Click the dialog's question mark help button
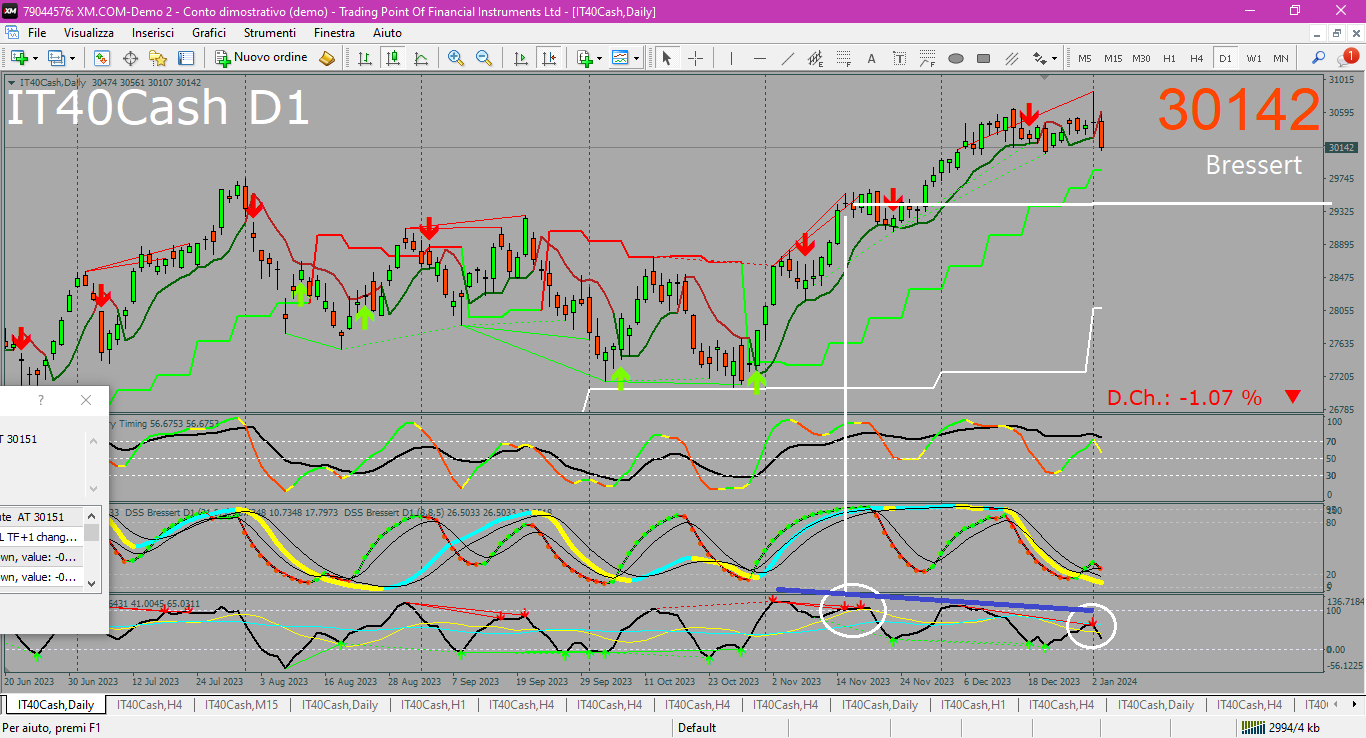This screenshot has height=738, width=1366. [x=41, y=400]
